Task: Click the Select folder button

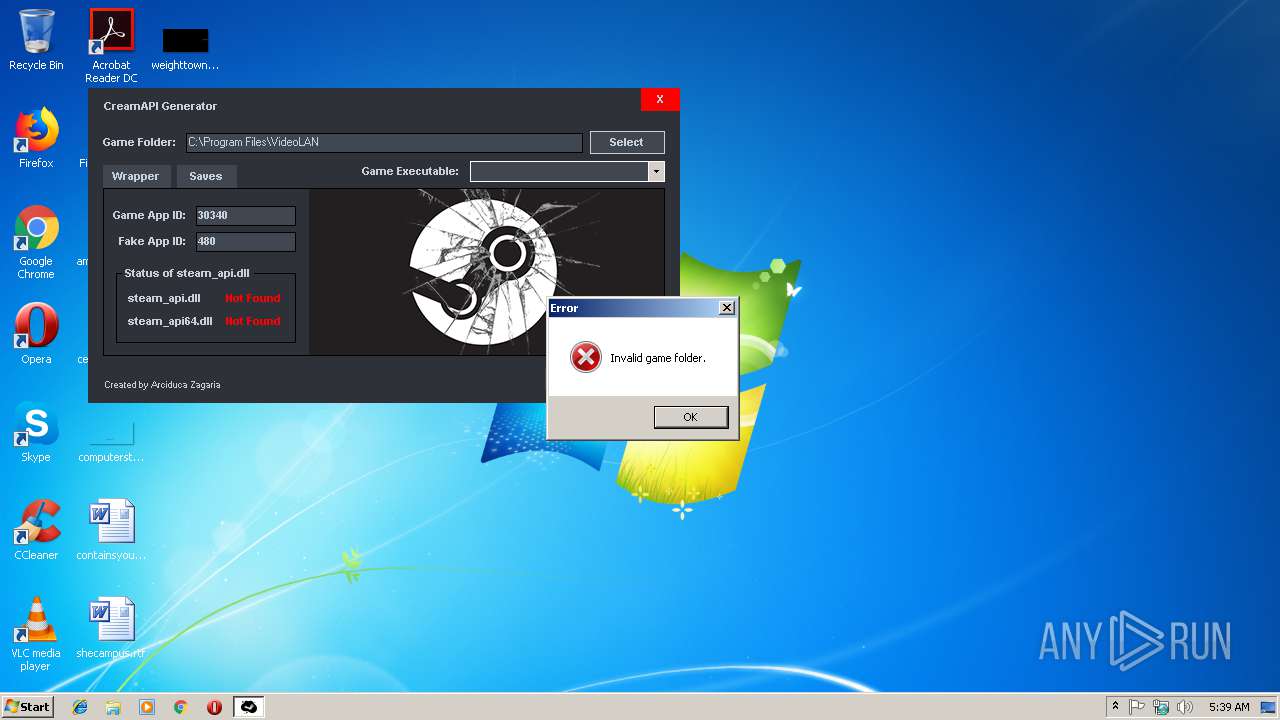Action: 627,142
